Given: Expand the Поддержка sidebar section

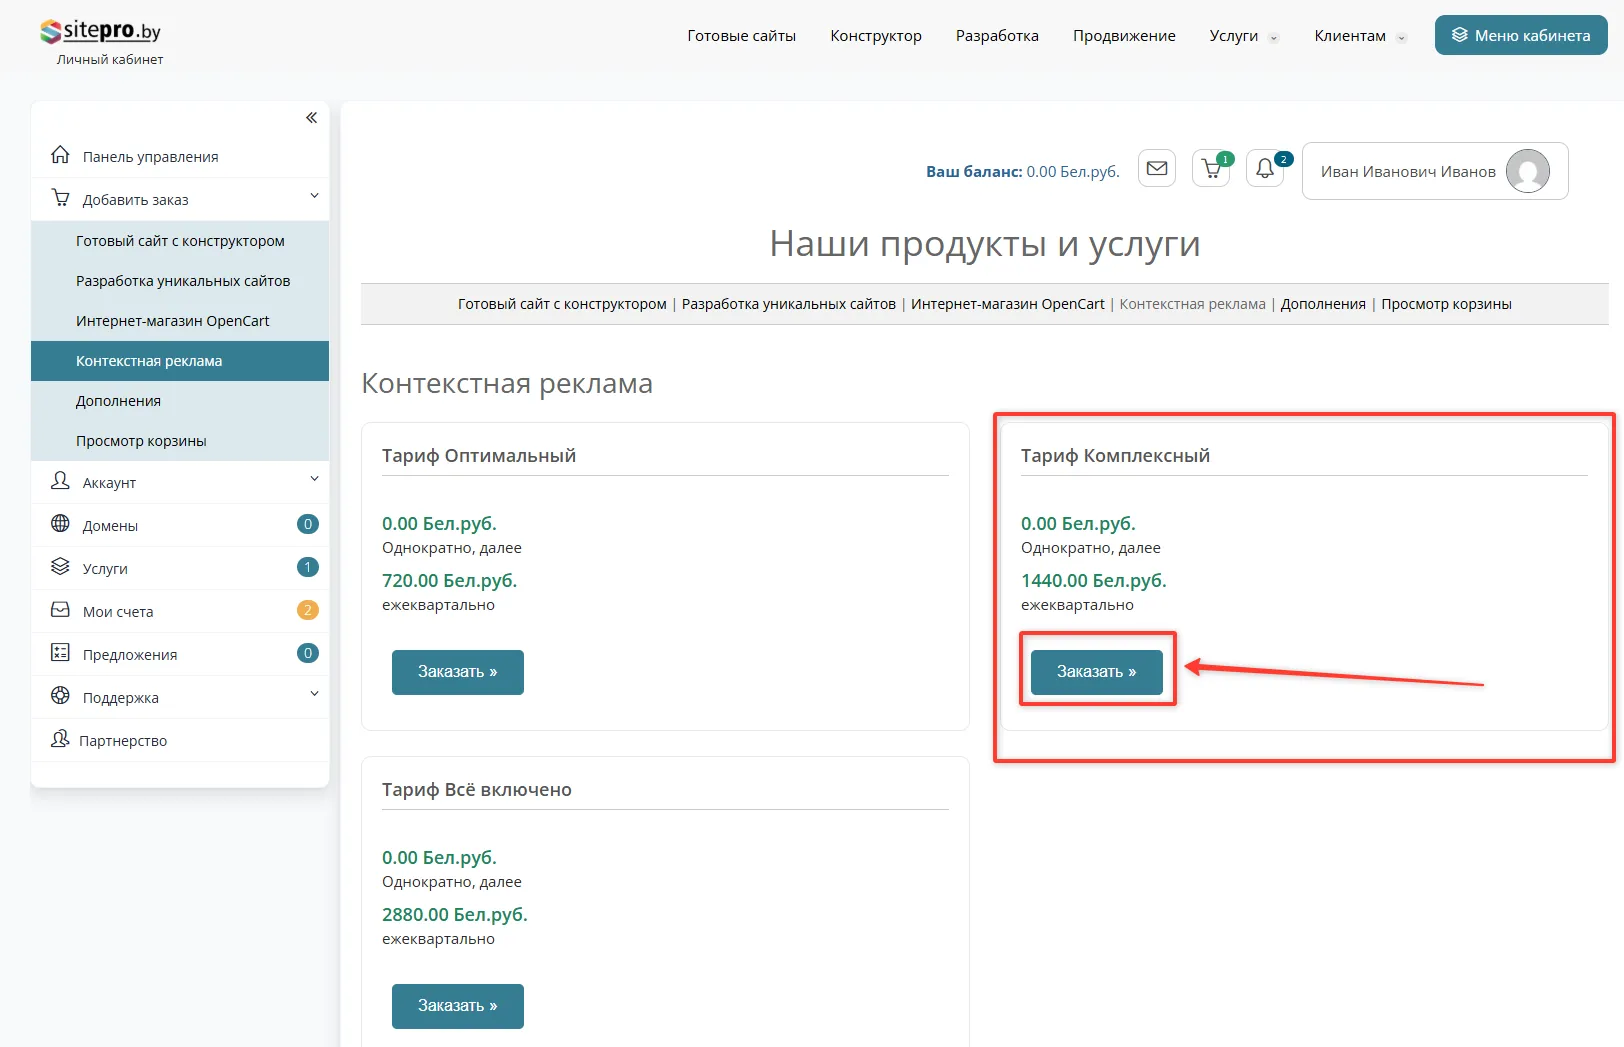Looking at the screenshot, I should click(120, 698).
